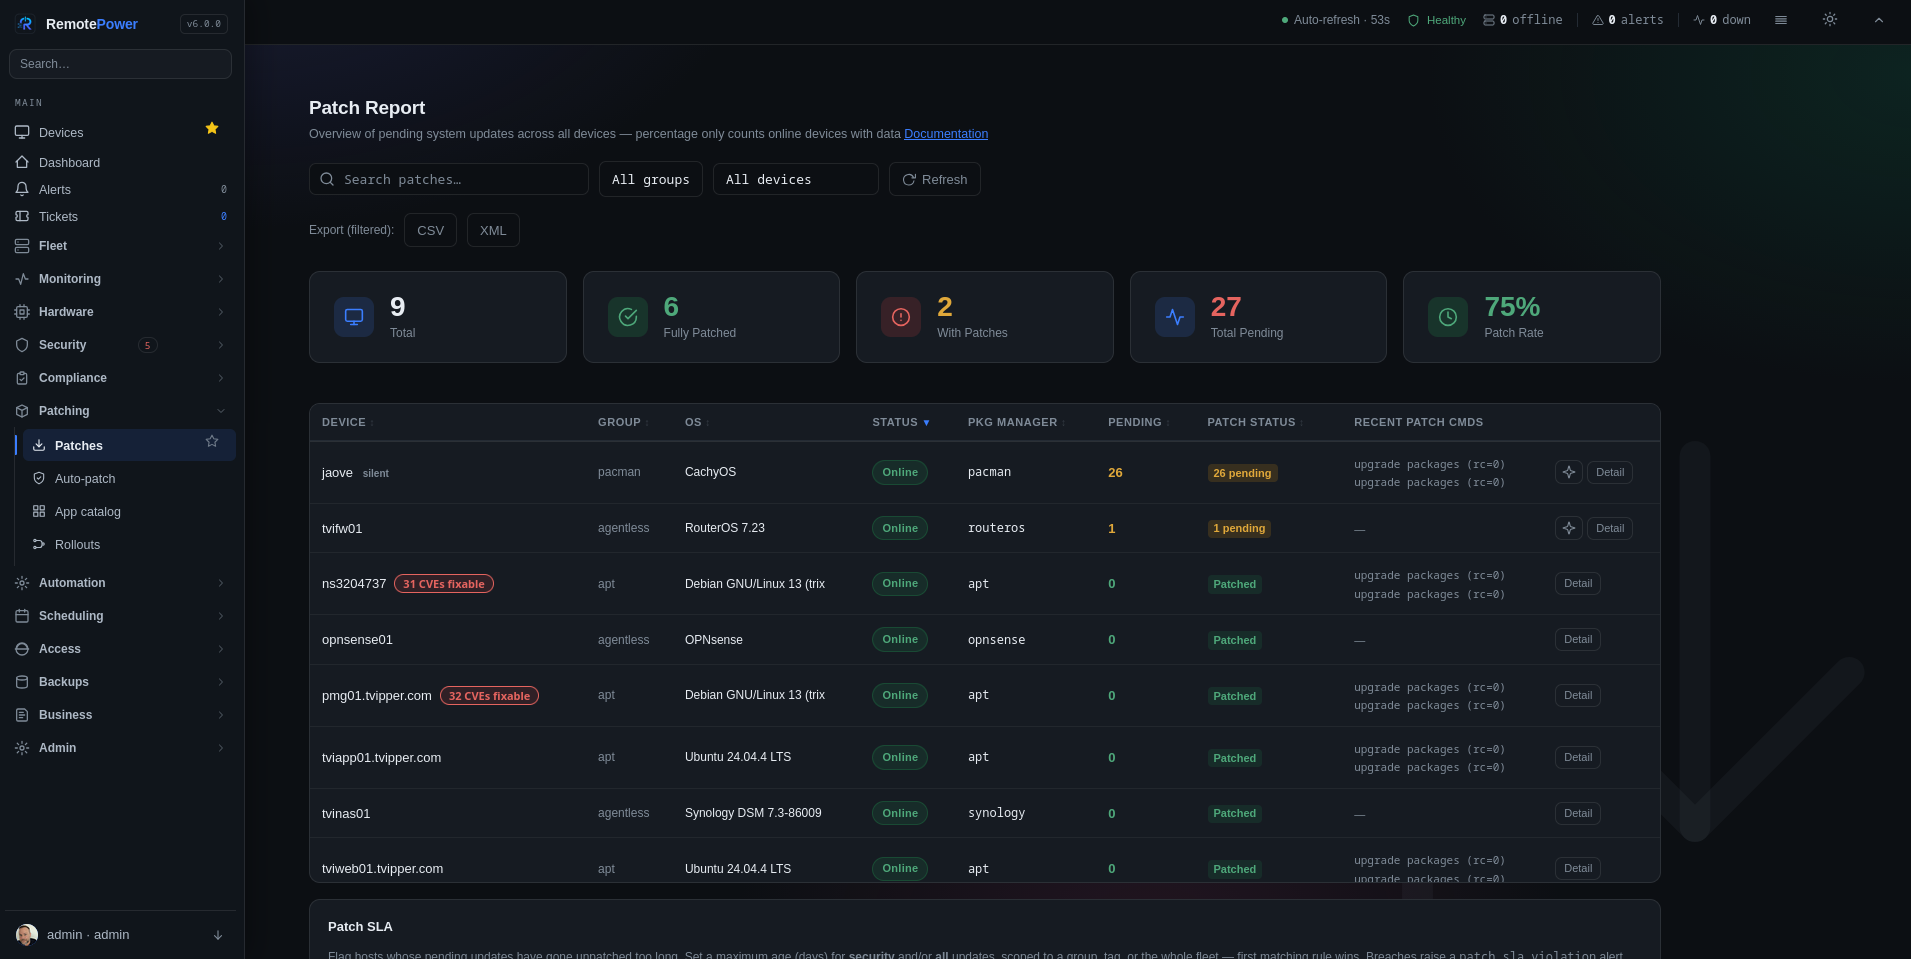Click the Healthy shield status icon
Screen dimensions: 1911x959
coord(1413,20)
